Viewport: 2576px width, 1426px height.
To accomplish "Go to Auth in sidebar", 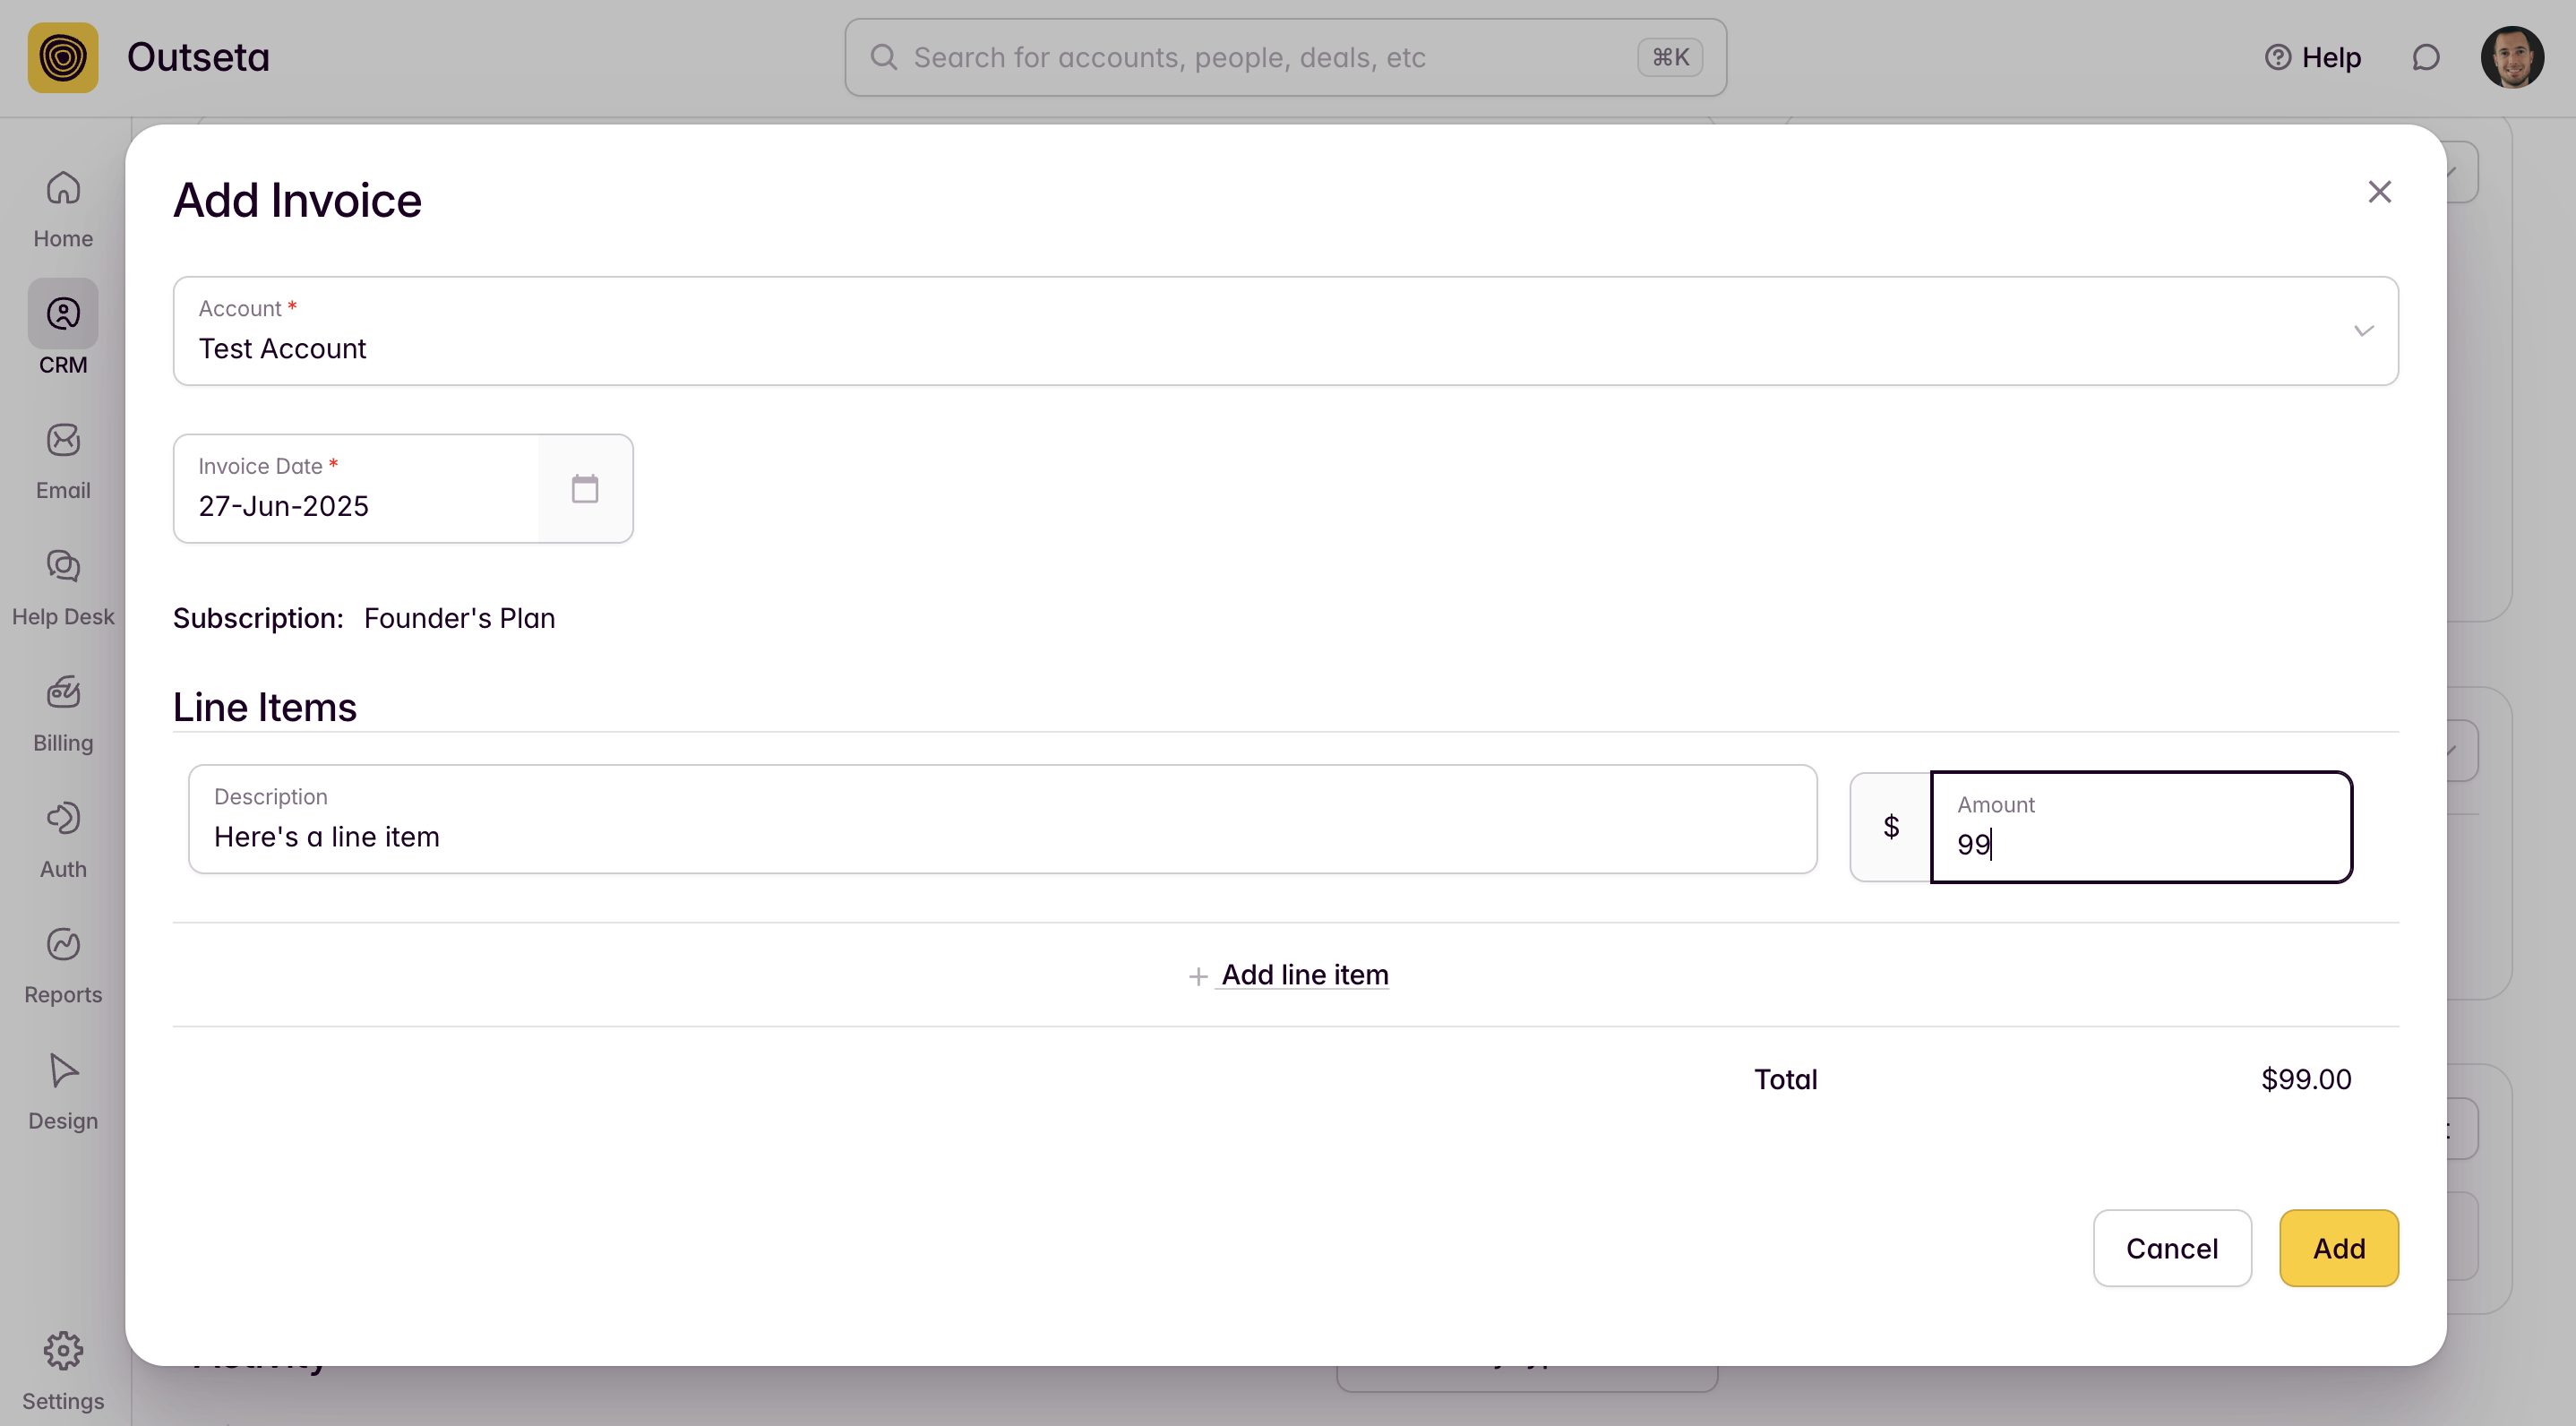I will coord(63,840).
